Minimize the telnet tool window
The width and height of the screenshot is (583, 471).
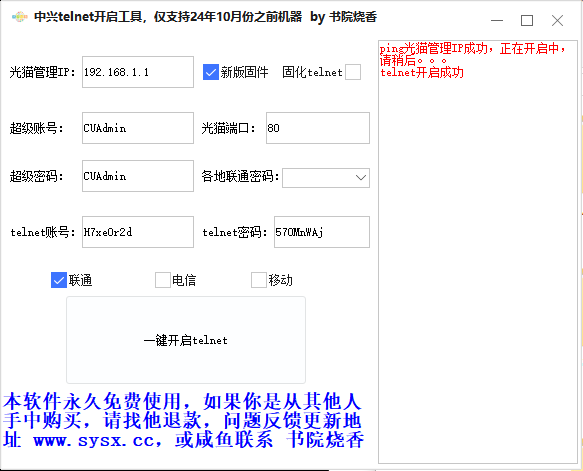497,20
